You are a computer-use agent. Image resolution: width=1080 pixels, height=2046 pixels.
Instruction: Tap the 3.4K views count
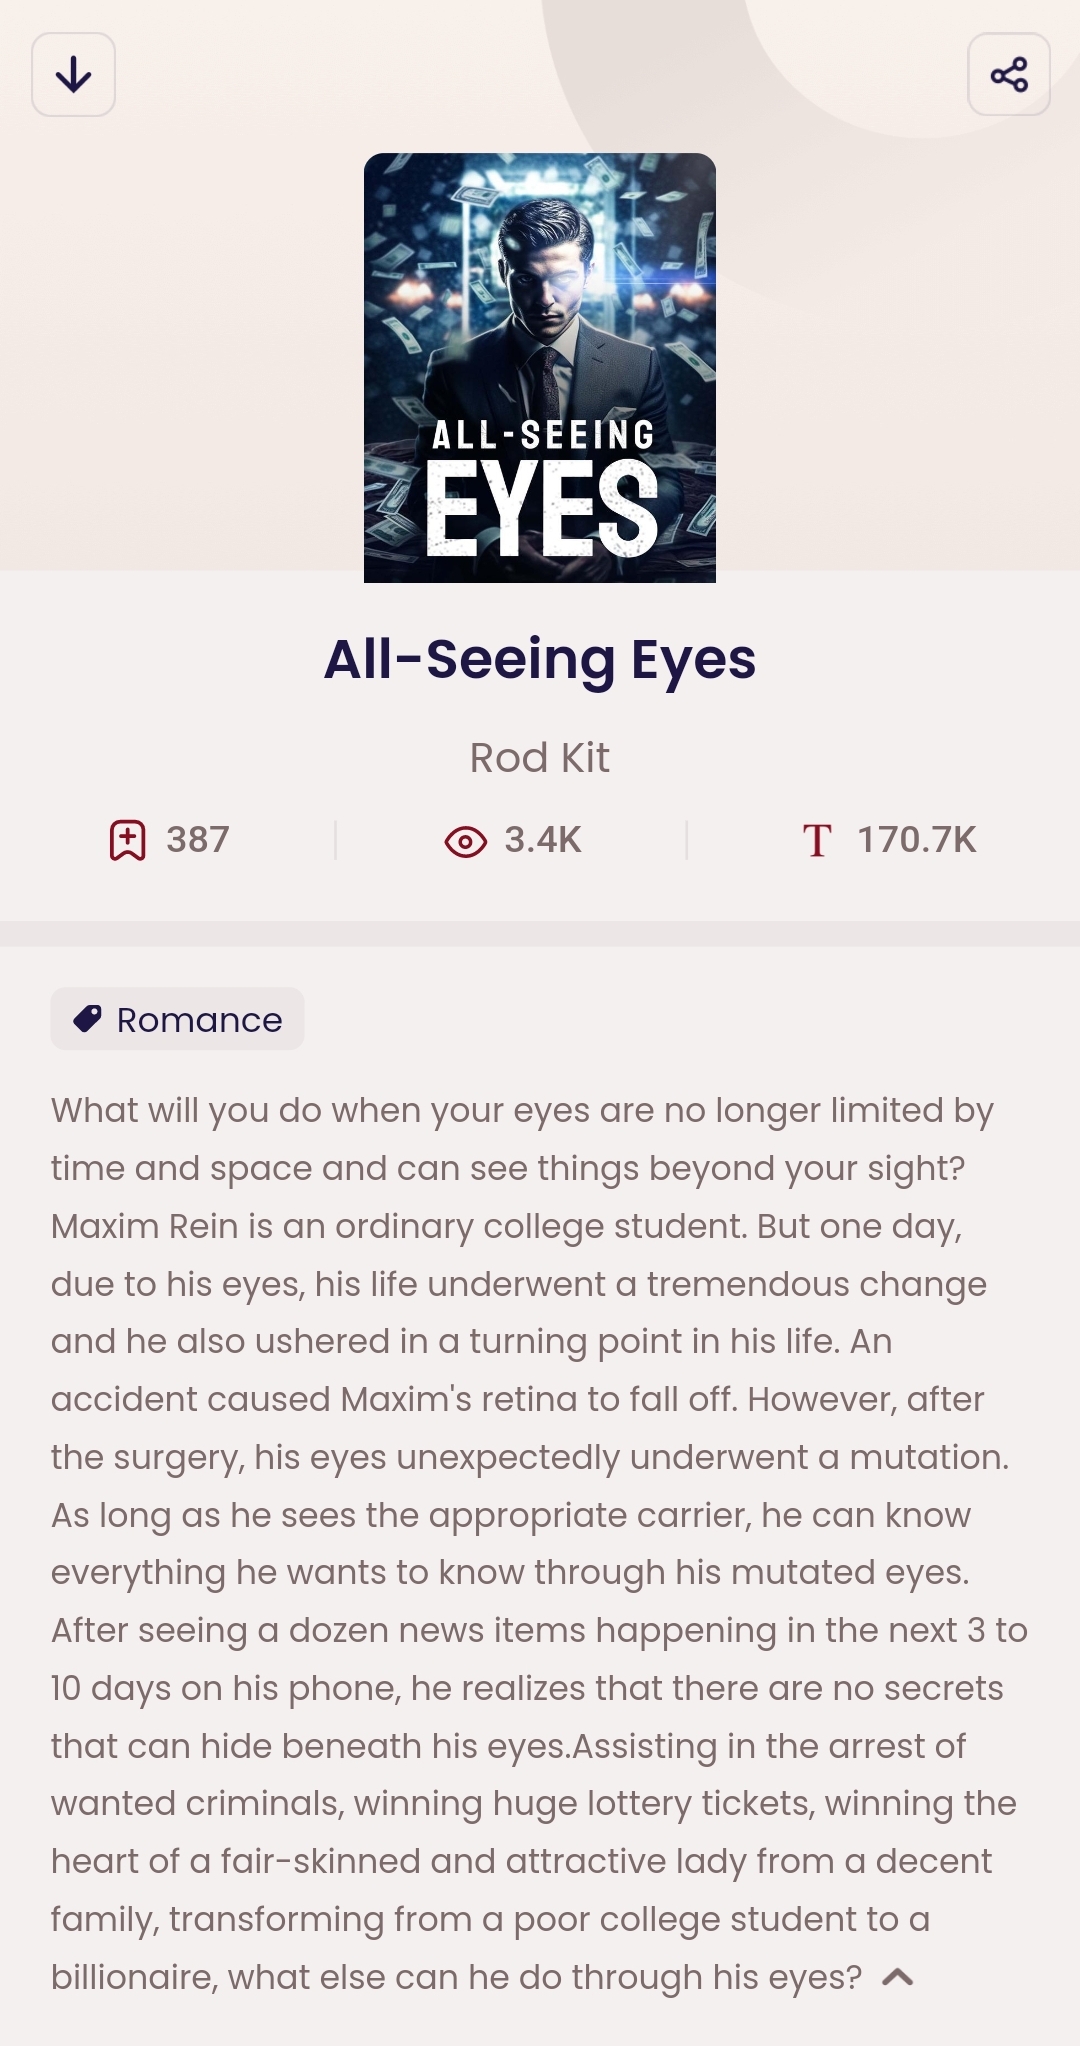542,840
